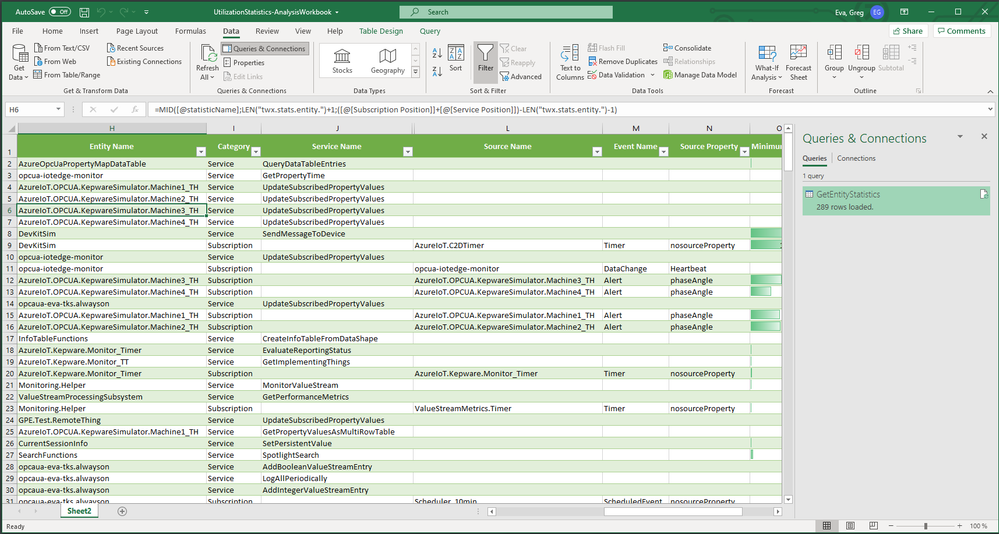Open Data Validation

[616, 75]
